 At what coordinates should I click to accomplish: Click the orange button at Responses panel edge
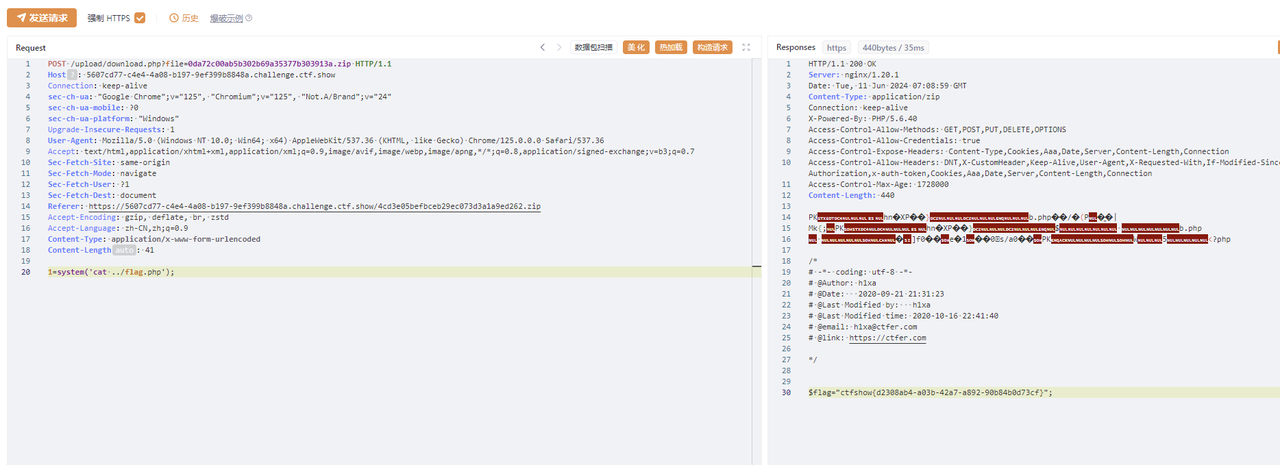click(x=1276, y=47)
